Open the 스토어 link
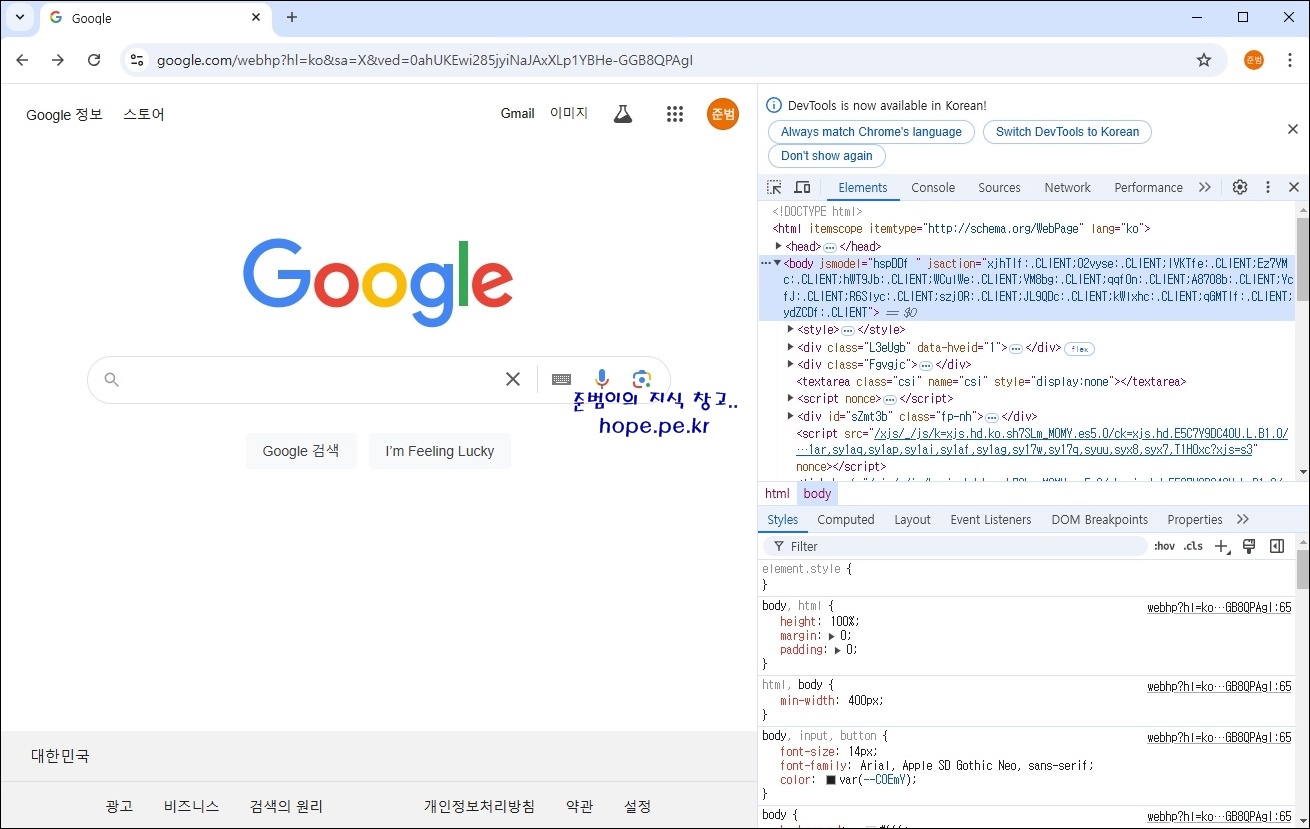Viewport: 1310px width, 829px height. [144, 115]
